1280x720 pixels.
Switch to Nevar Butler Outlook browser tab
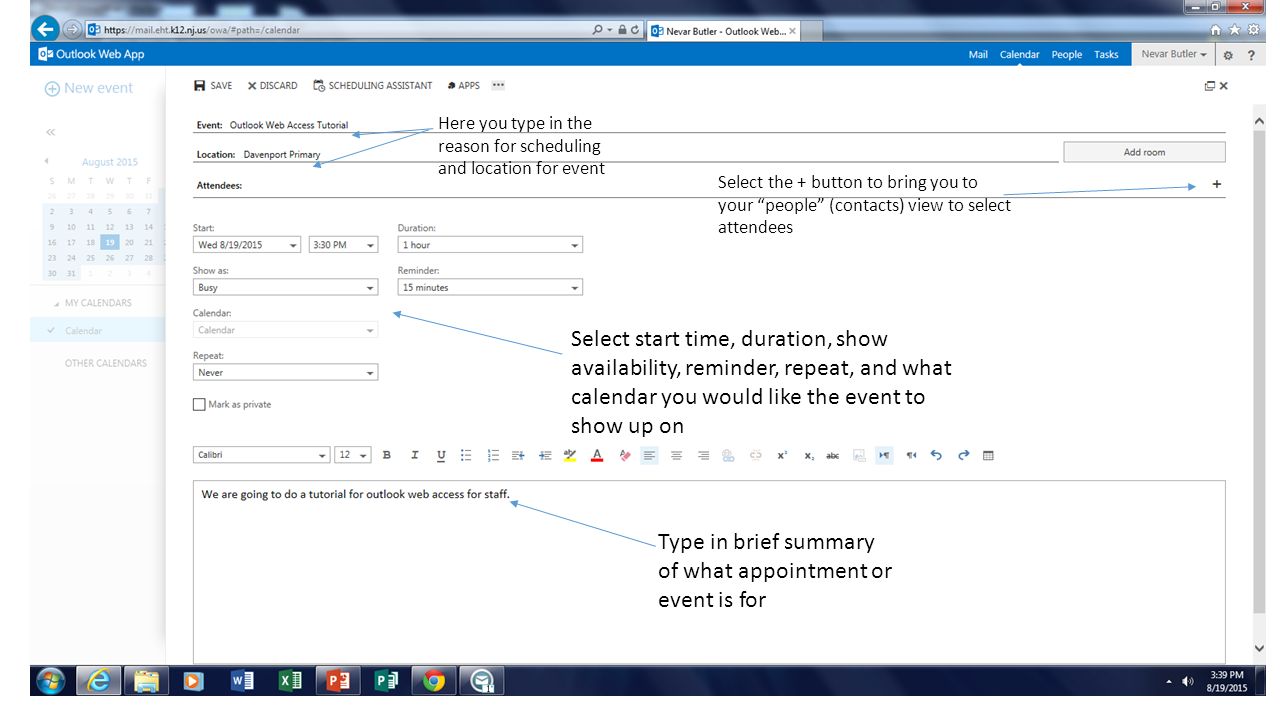[x=722, y=31]
